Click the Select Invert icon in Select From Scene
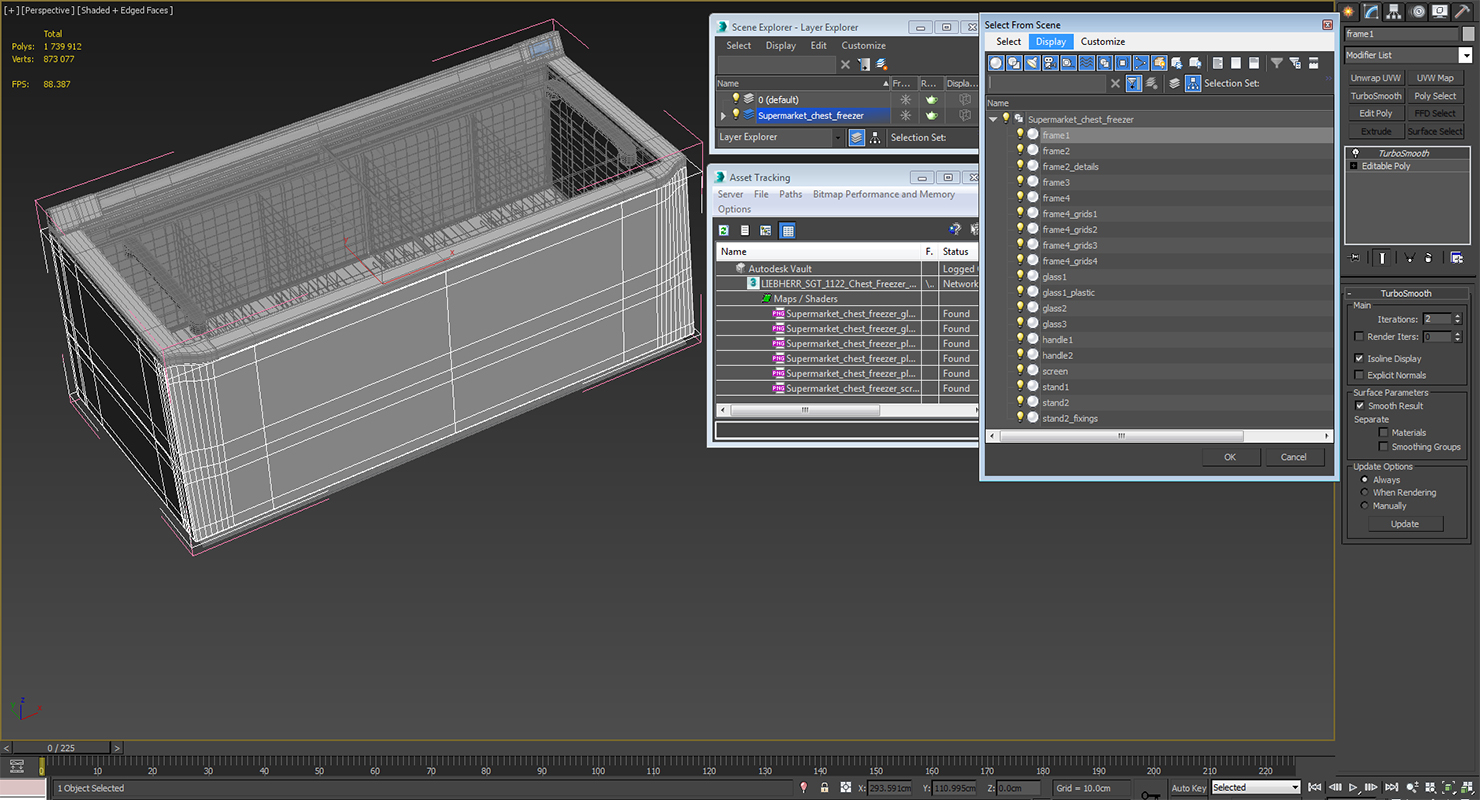The height and width of the screenshot is (800, 1480). pos(1254,63)
